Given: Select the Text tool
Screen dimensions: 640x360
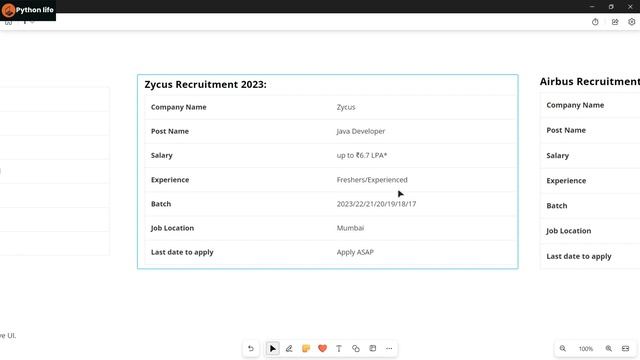Looking at the screenshot, I should click(339, 349).
